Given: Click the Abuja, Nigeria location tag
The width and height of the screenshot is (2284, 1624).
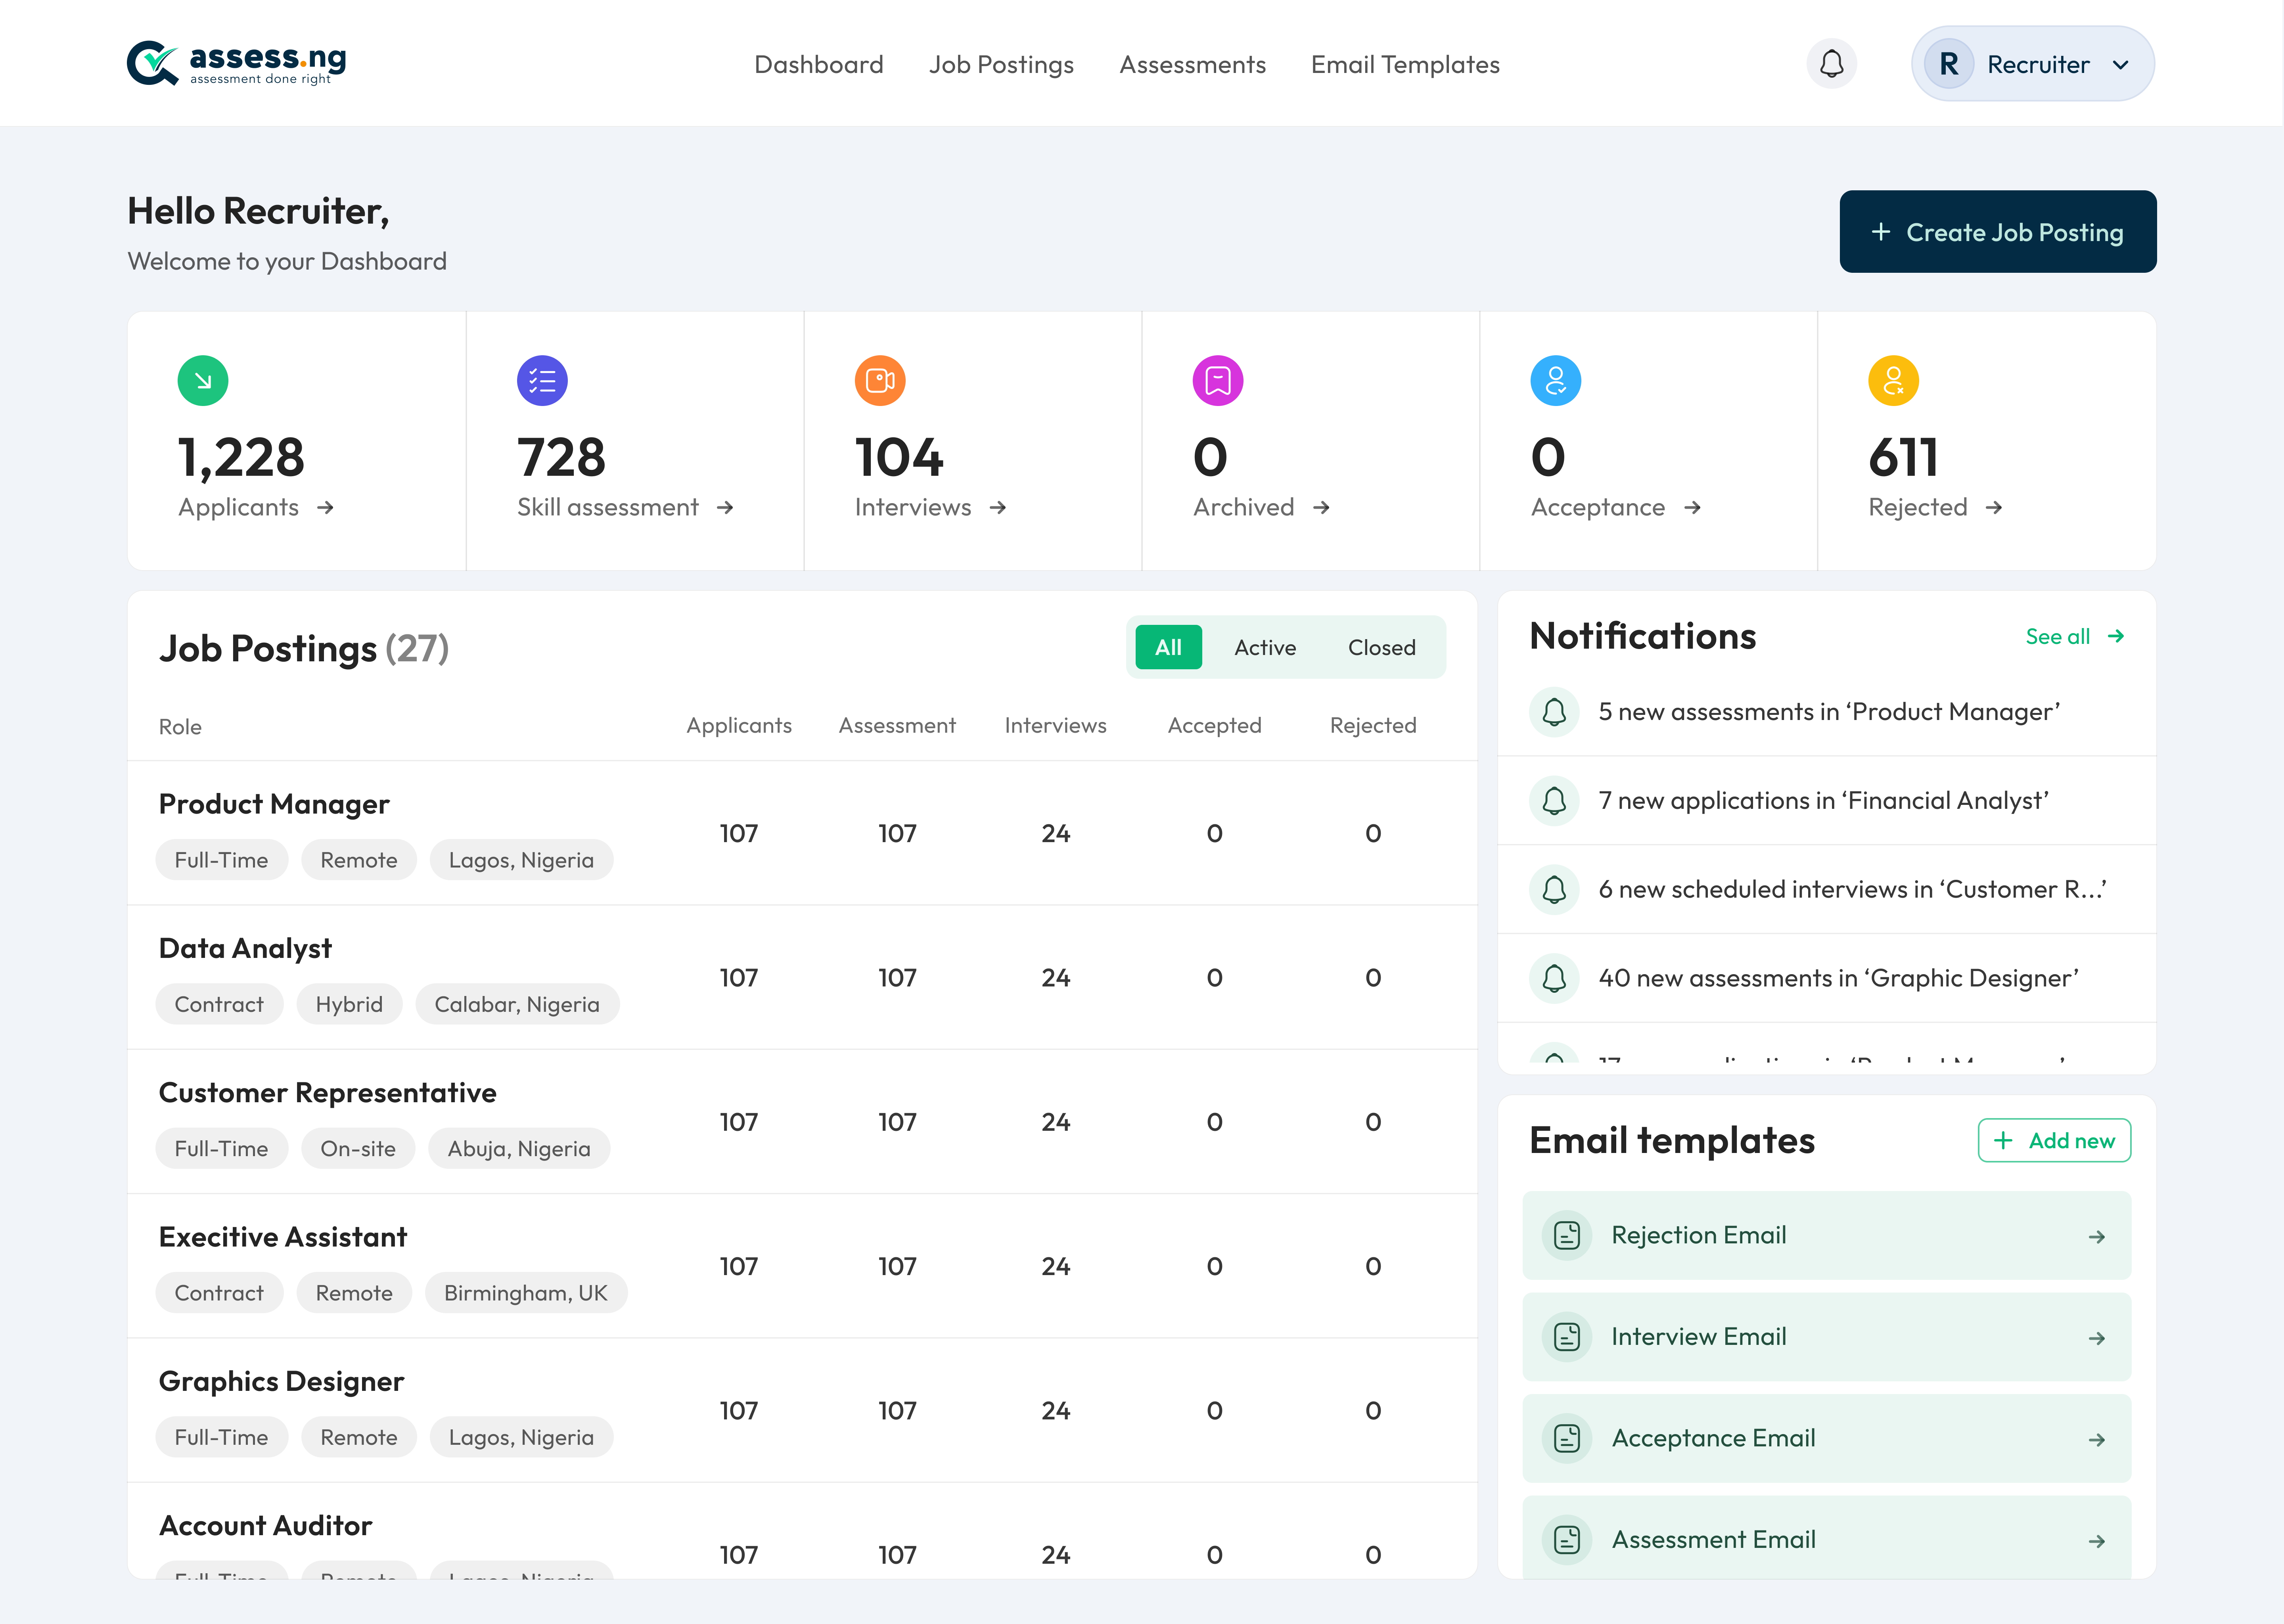Looking at the screenshot, I should pos(519,1149).
